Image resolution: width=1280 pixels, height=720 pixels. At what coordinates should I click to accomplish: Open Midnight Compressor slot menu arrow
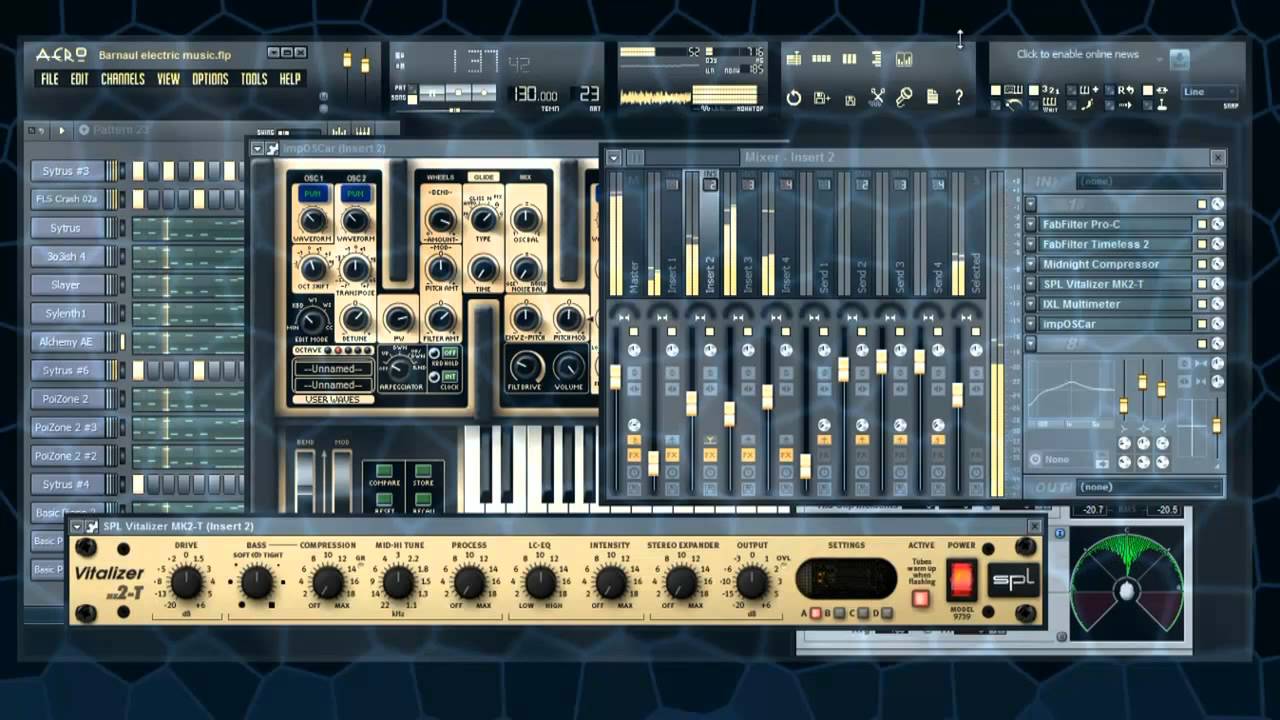[1031, 264]
